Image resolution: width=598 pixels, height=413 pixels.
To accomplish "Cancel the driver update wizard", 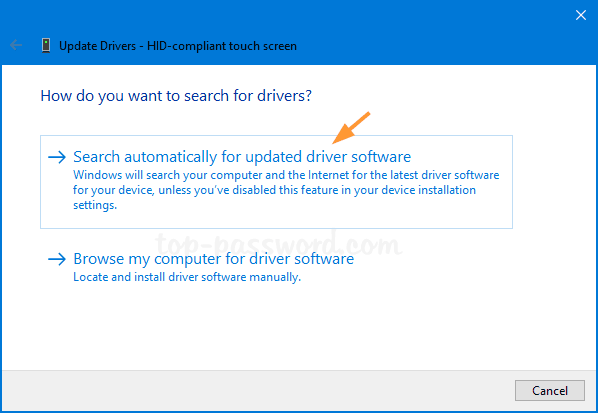I will [550, 390].
